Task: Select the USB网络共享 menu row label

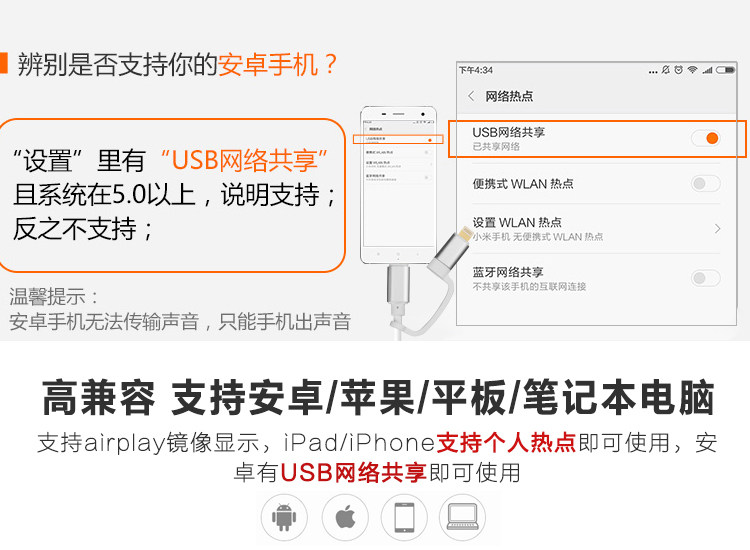Action: coord(508,132)
